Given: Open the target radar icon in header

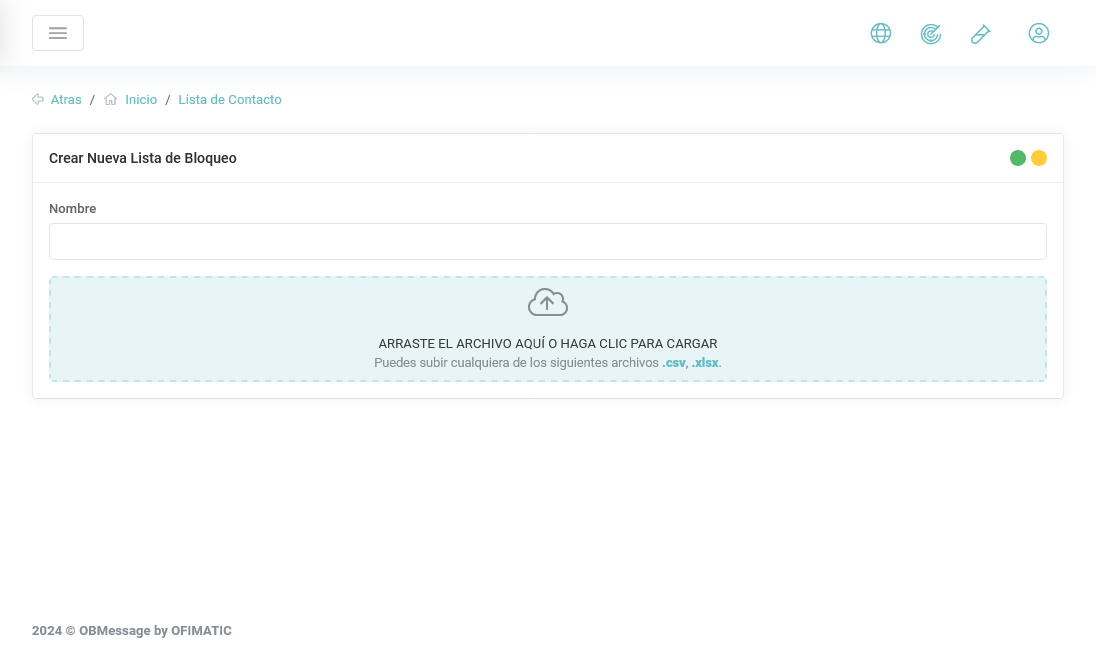Looking at the screenshot, I should coord(931,34).
